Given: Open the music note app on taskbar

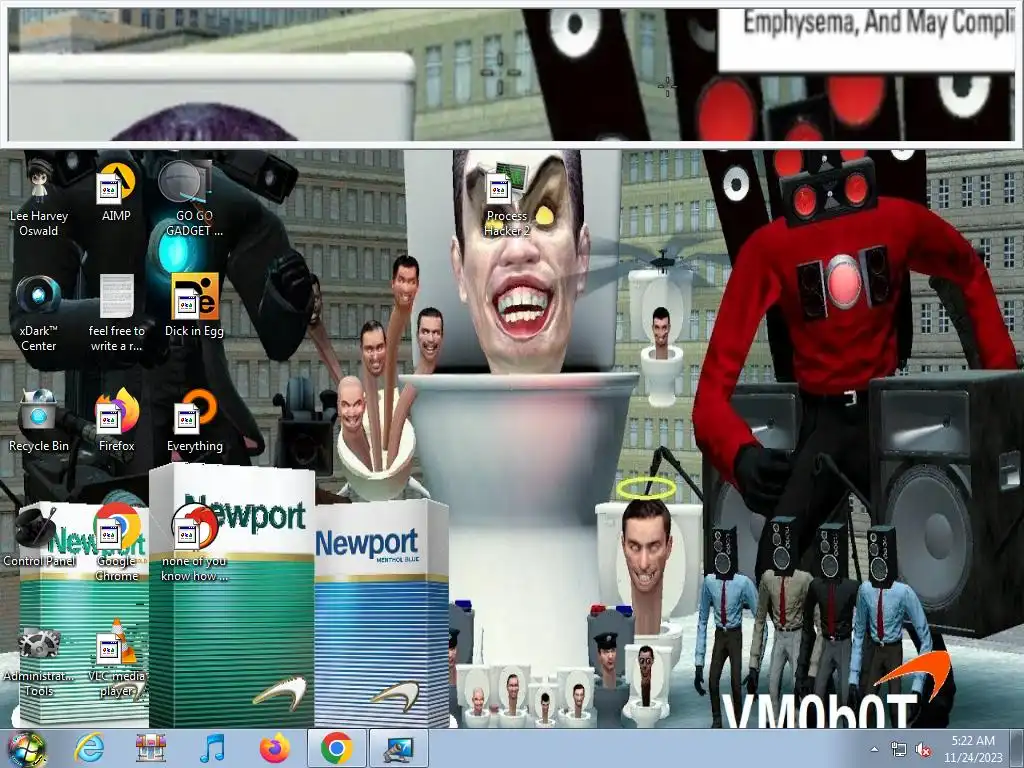Looking at the screenshot, I should pyautogui.click(x=212, y=748).
